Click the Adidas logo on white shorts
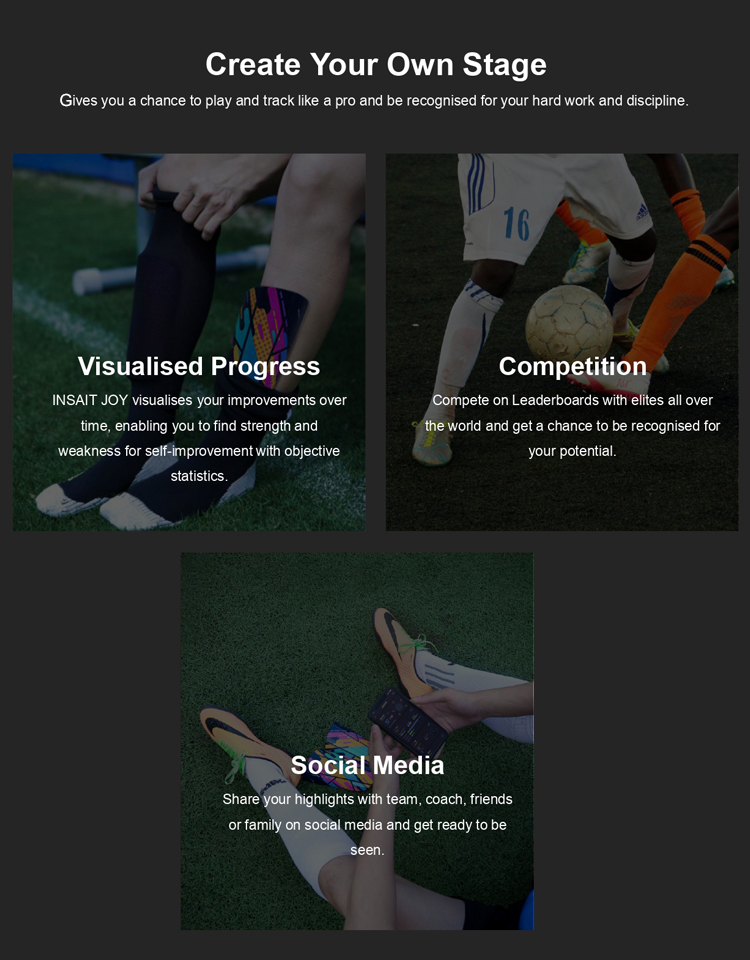Viewport: 750px width, 960px height. pyautogui.click(x=642, y=212)
